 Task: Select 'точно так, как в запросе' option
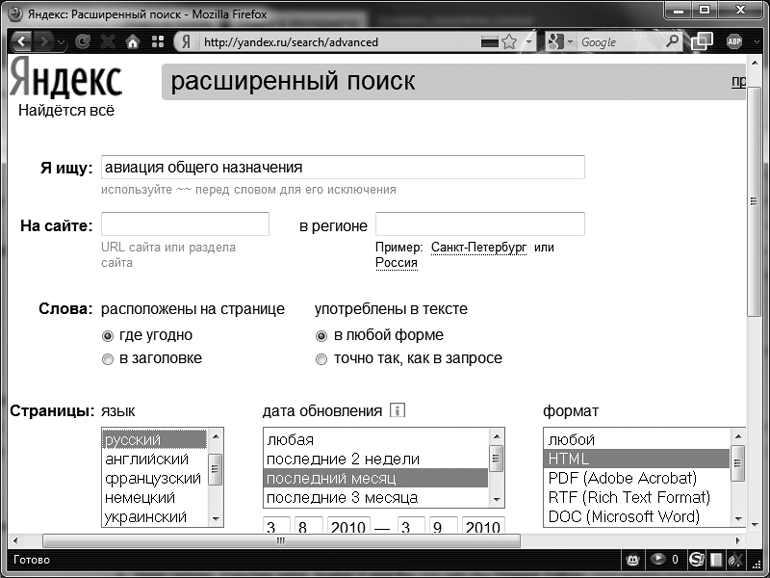[x=321, y=358]
